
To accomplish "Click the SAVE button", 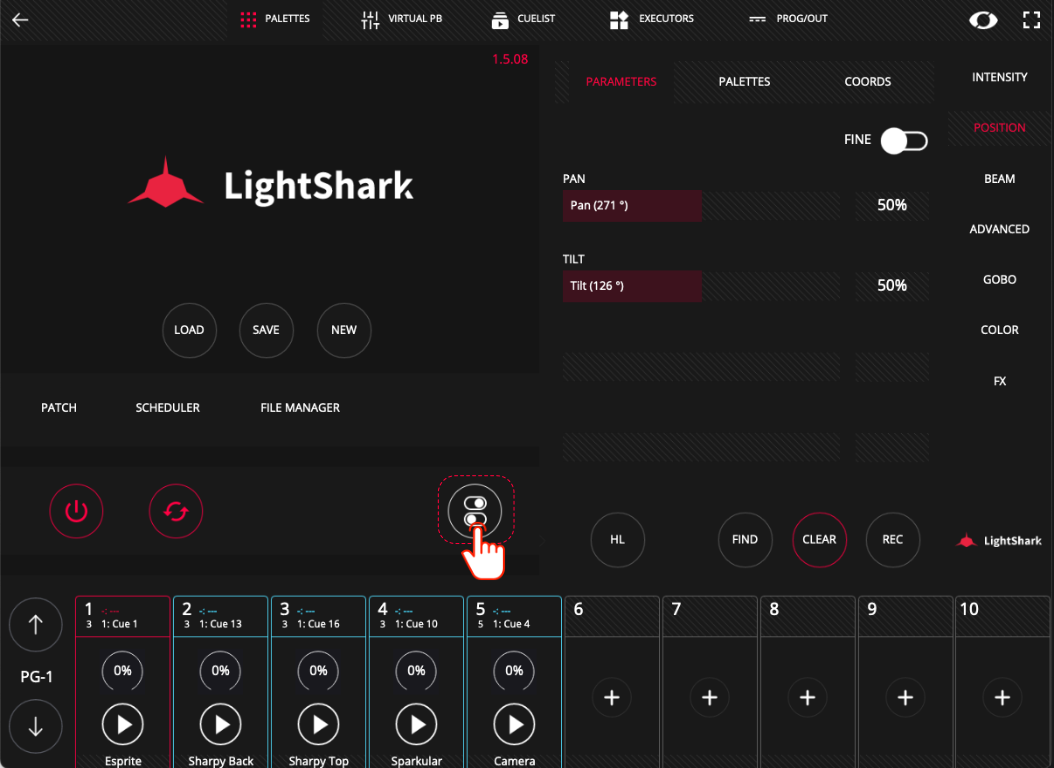I will pos(266,330).
